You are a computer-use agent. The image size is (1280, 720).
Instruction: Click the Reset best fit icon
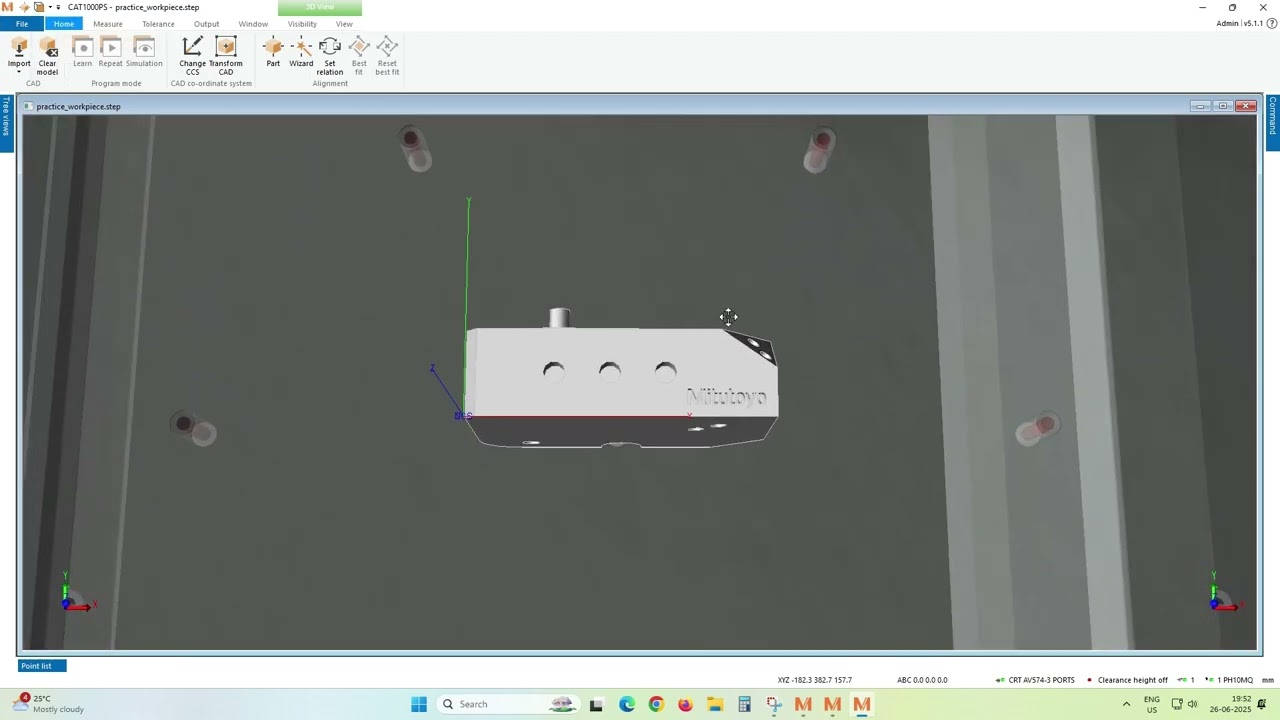(387, 47)
